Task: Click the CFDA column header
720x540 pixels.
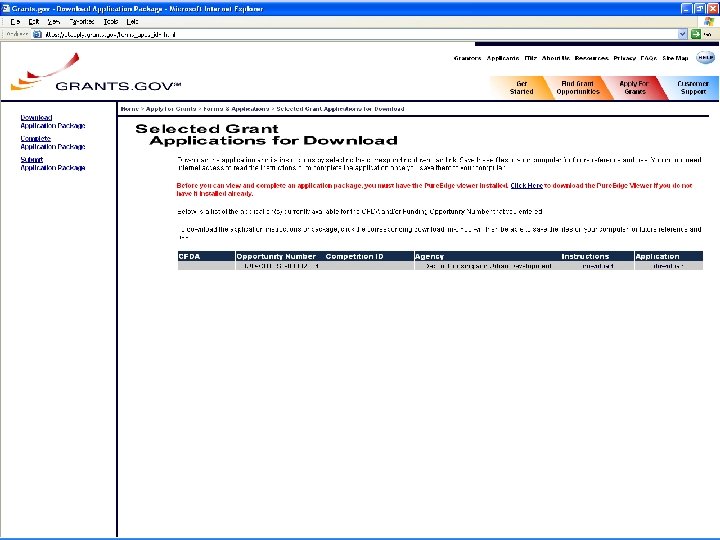Action: [x=189, y=256]
